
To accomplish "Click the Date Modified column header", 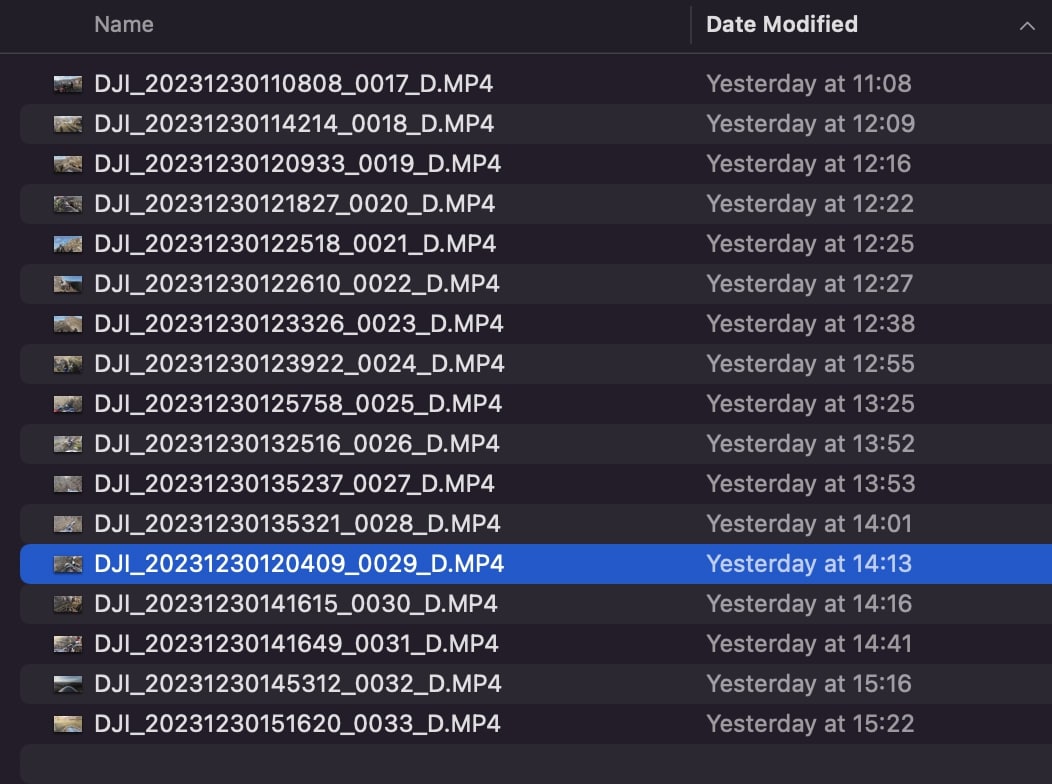I will 782,24.
